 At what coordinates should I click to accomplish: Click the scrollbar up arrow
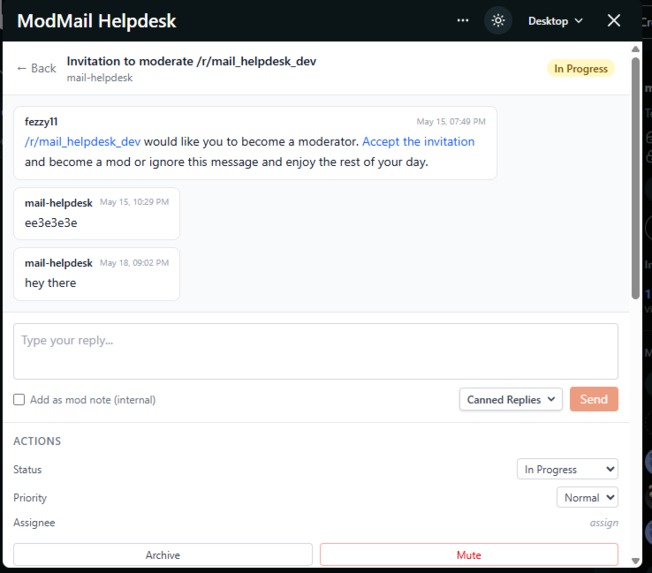coord(635,49)
